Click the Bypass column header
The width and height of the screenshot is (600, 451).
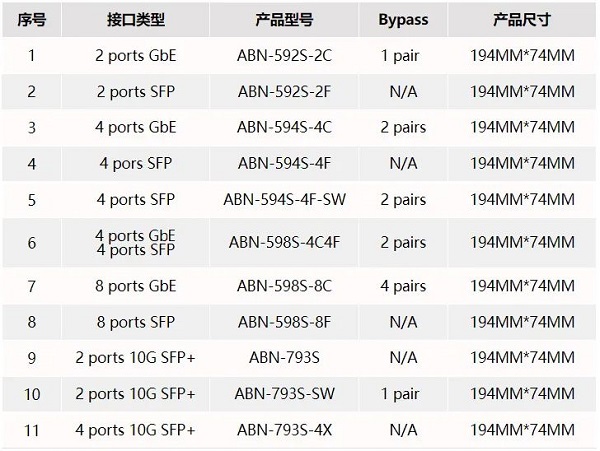[403, 20]
